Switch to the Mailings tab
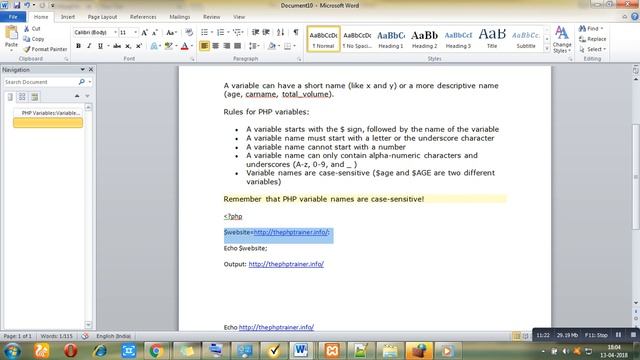 [180, 17]
